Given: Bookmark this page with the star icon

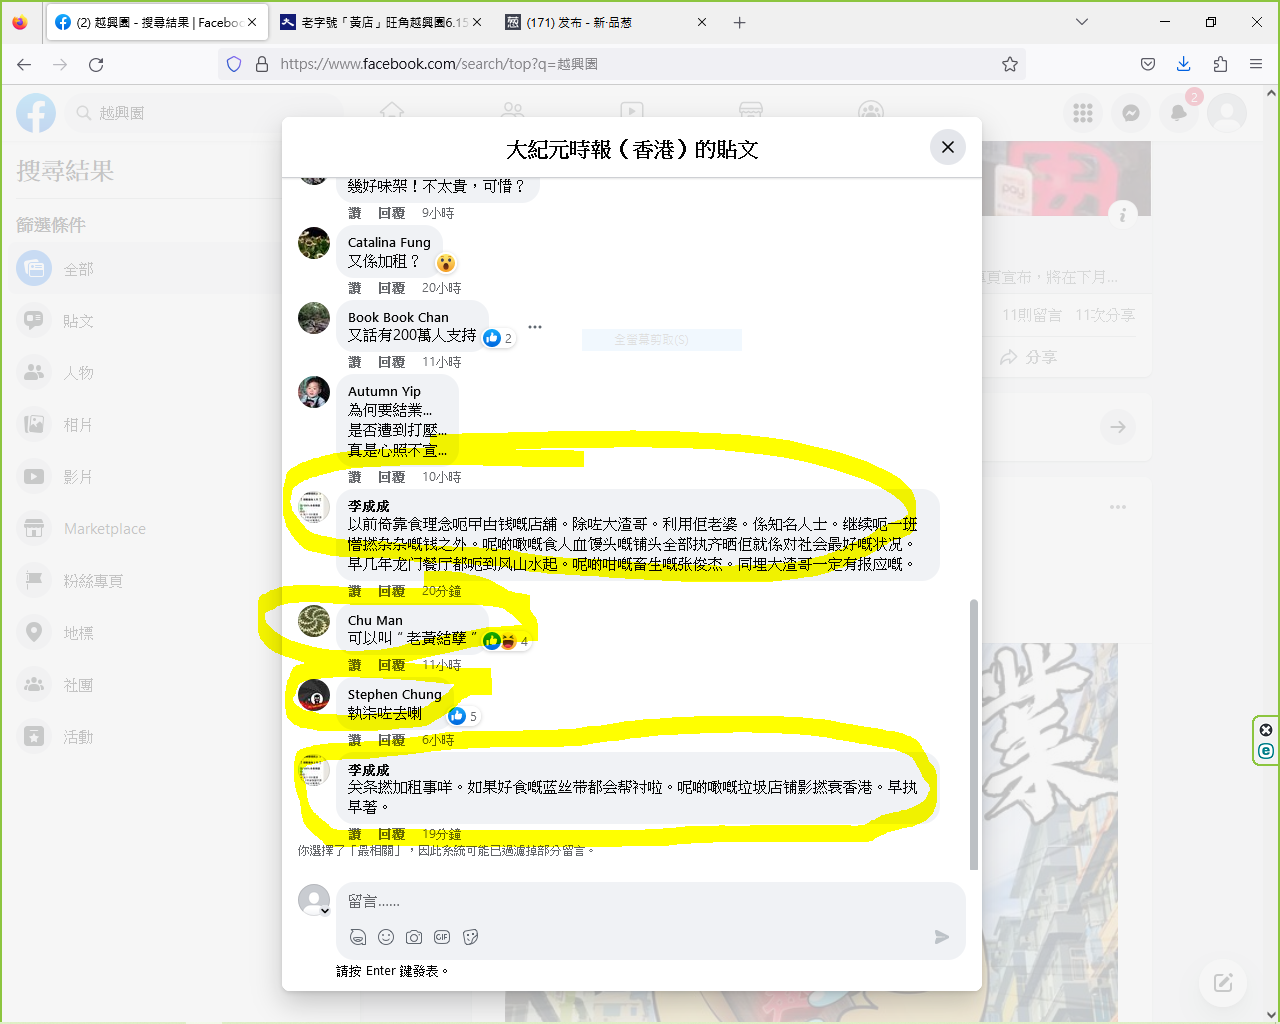Looking at the screenshot, I should [1010, 64].
